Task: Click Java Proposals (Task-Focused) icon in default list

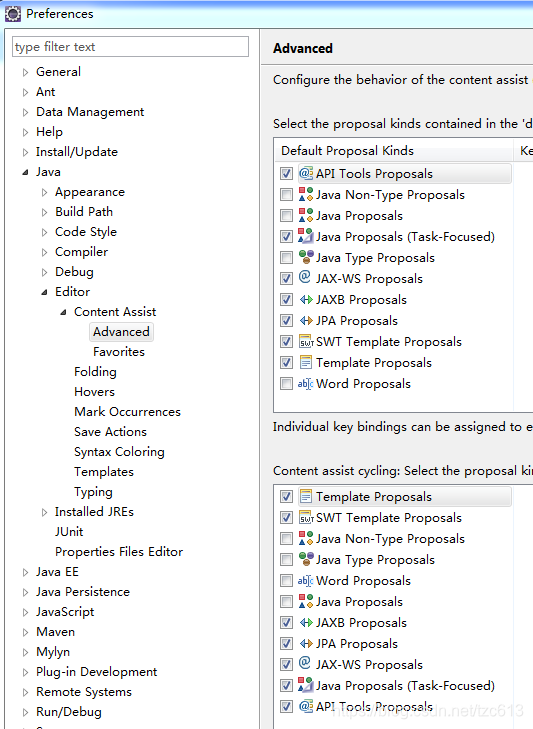Action: [306, 236]
